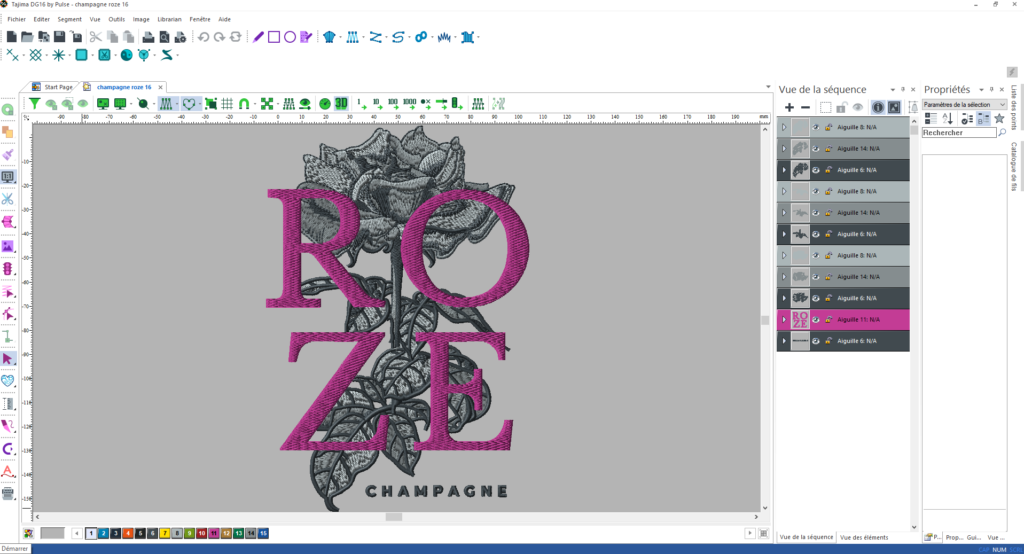Viewport: 1024px width, 554px height.
Task: Pick magenta color swatch 11
Action: click(x=214, y=534)
